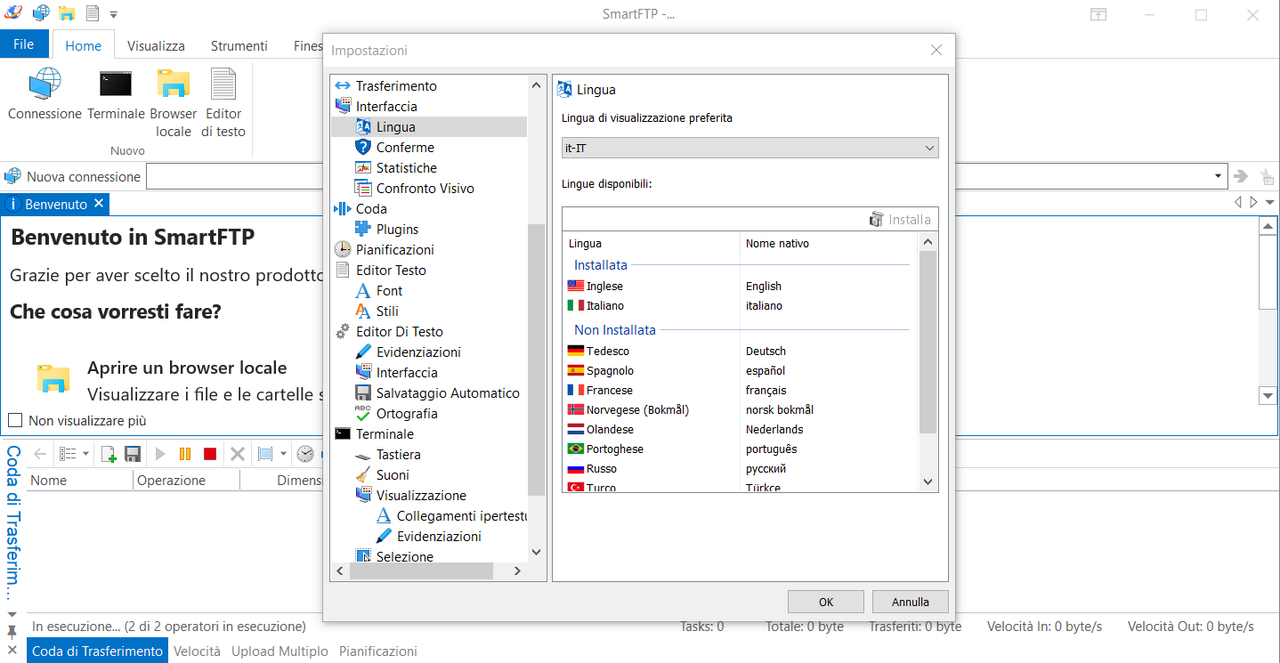Click the local browser folder in quick access toolbar
The image size is (1280, 663).
click(67, 14)
